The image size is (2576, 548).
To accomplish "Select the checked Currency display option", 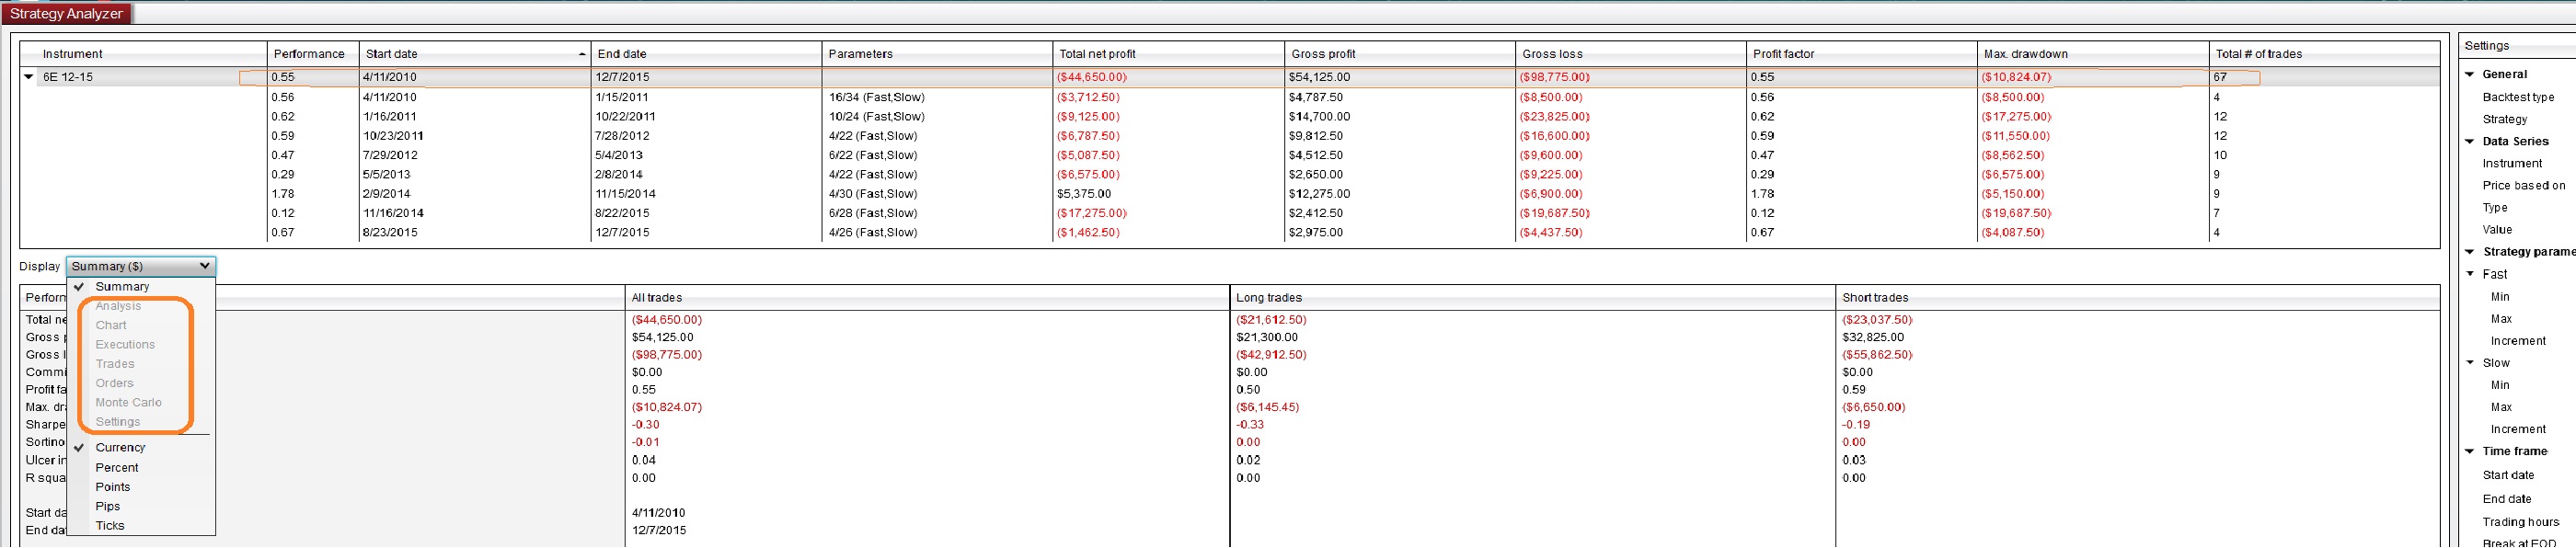I will [x=120, y=448].
